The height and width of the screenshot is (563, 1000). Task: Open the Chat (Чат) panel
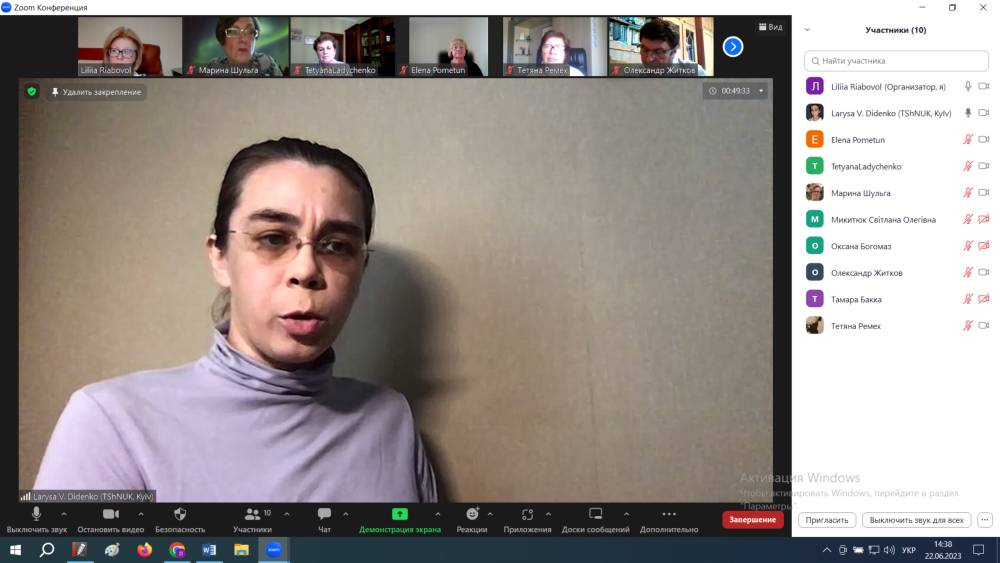(x=324, y=515)
